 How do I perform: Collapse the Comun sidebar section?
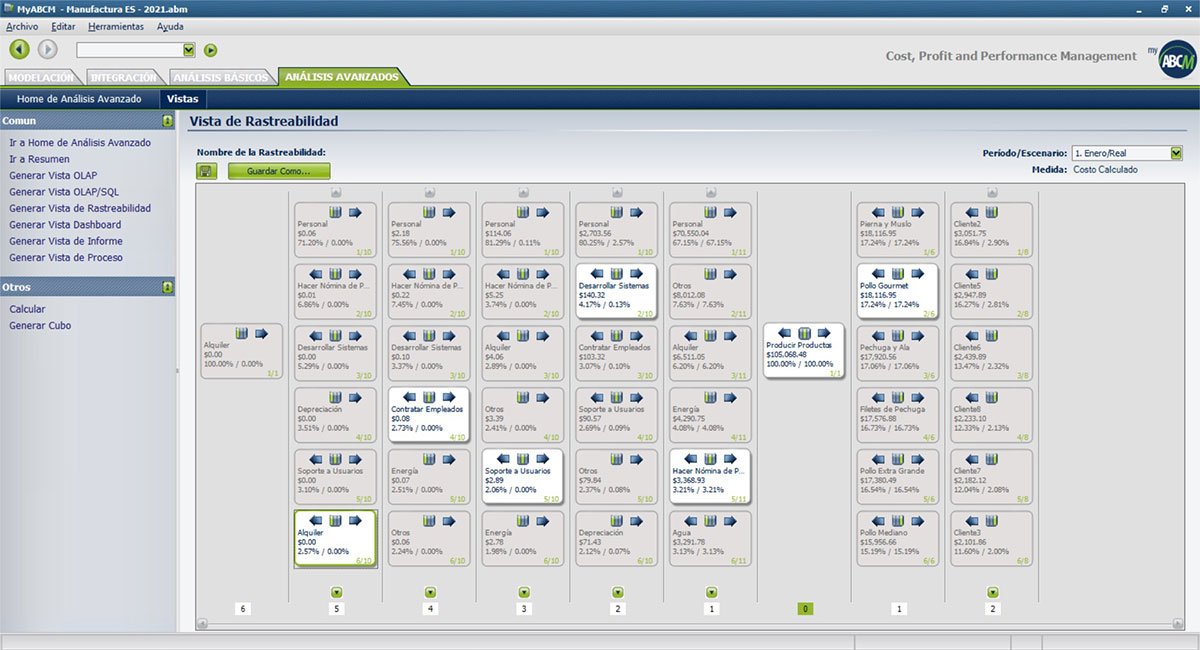click(x=167, y=121)
